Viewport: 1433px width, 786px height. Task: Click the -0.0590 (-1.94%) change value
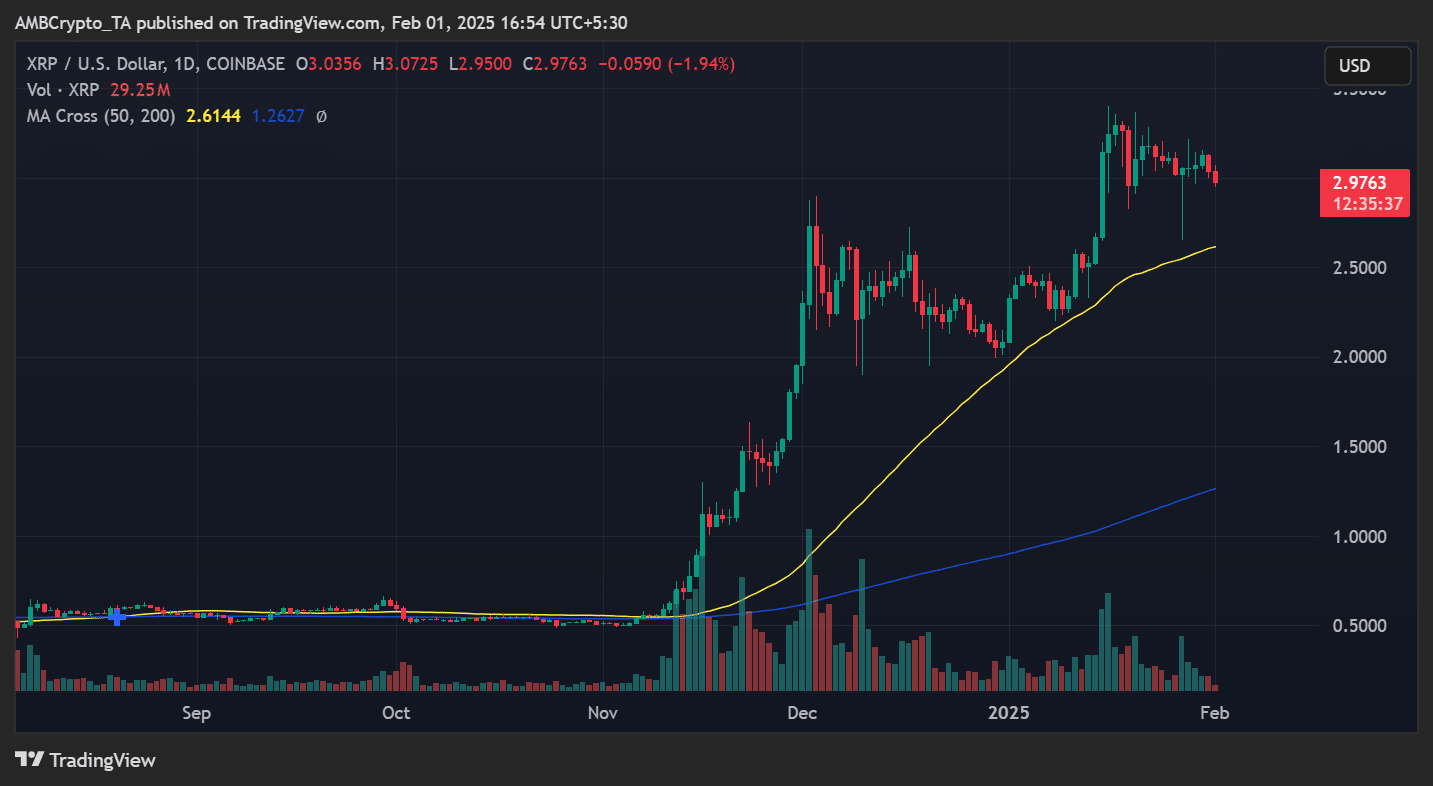click(666, 64)
